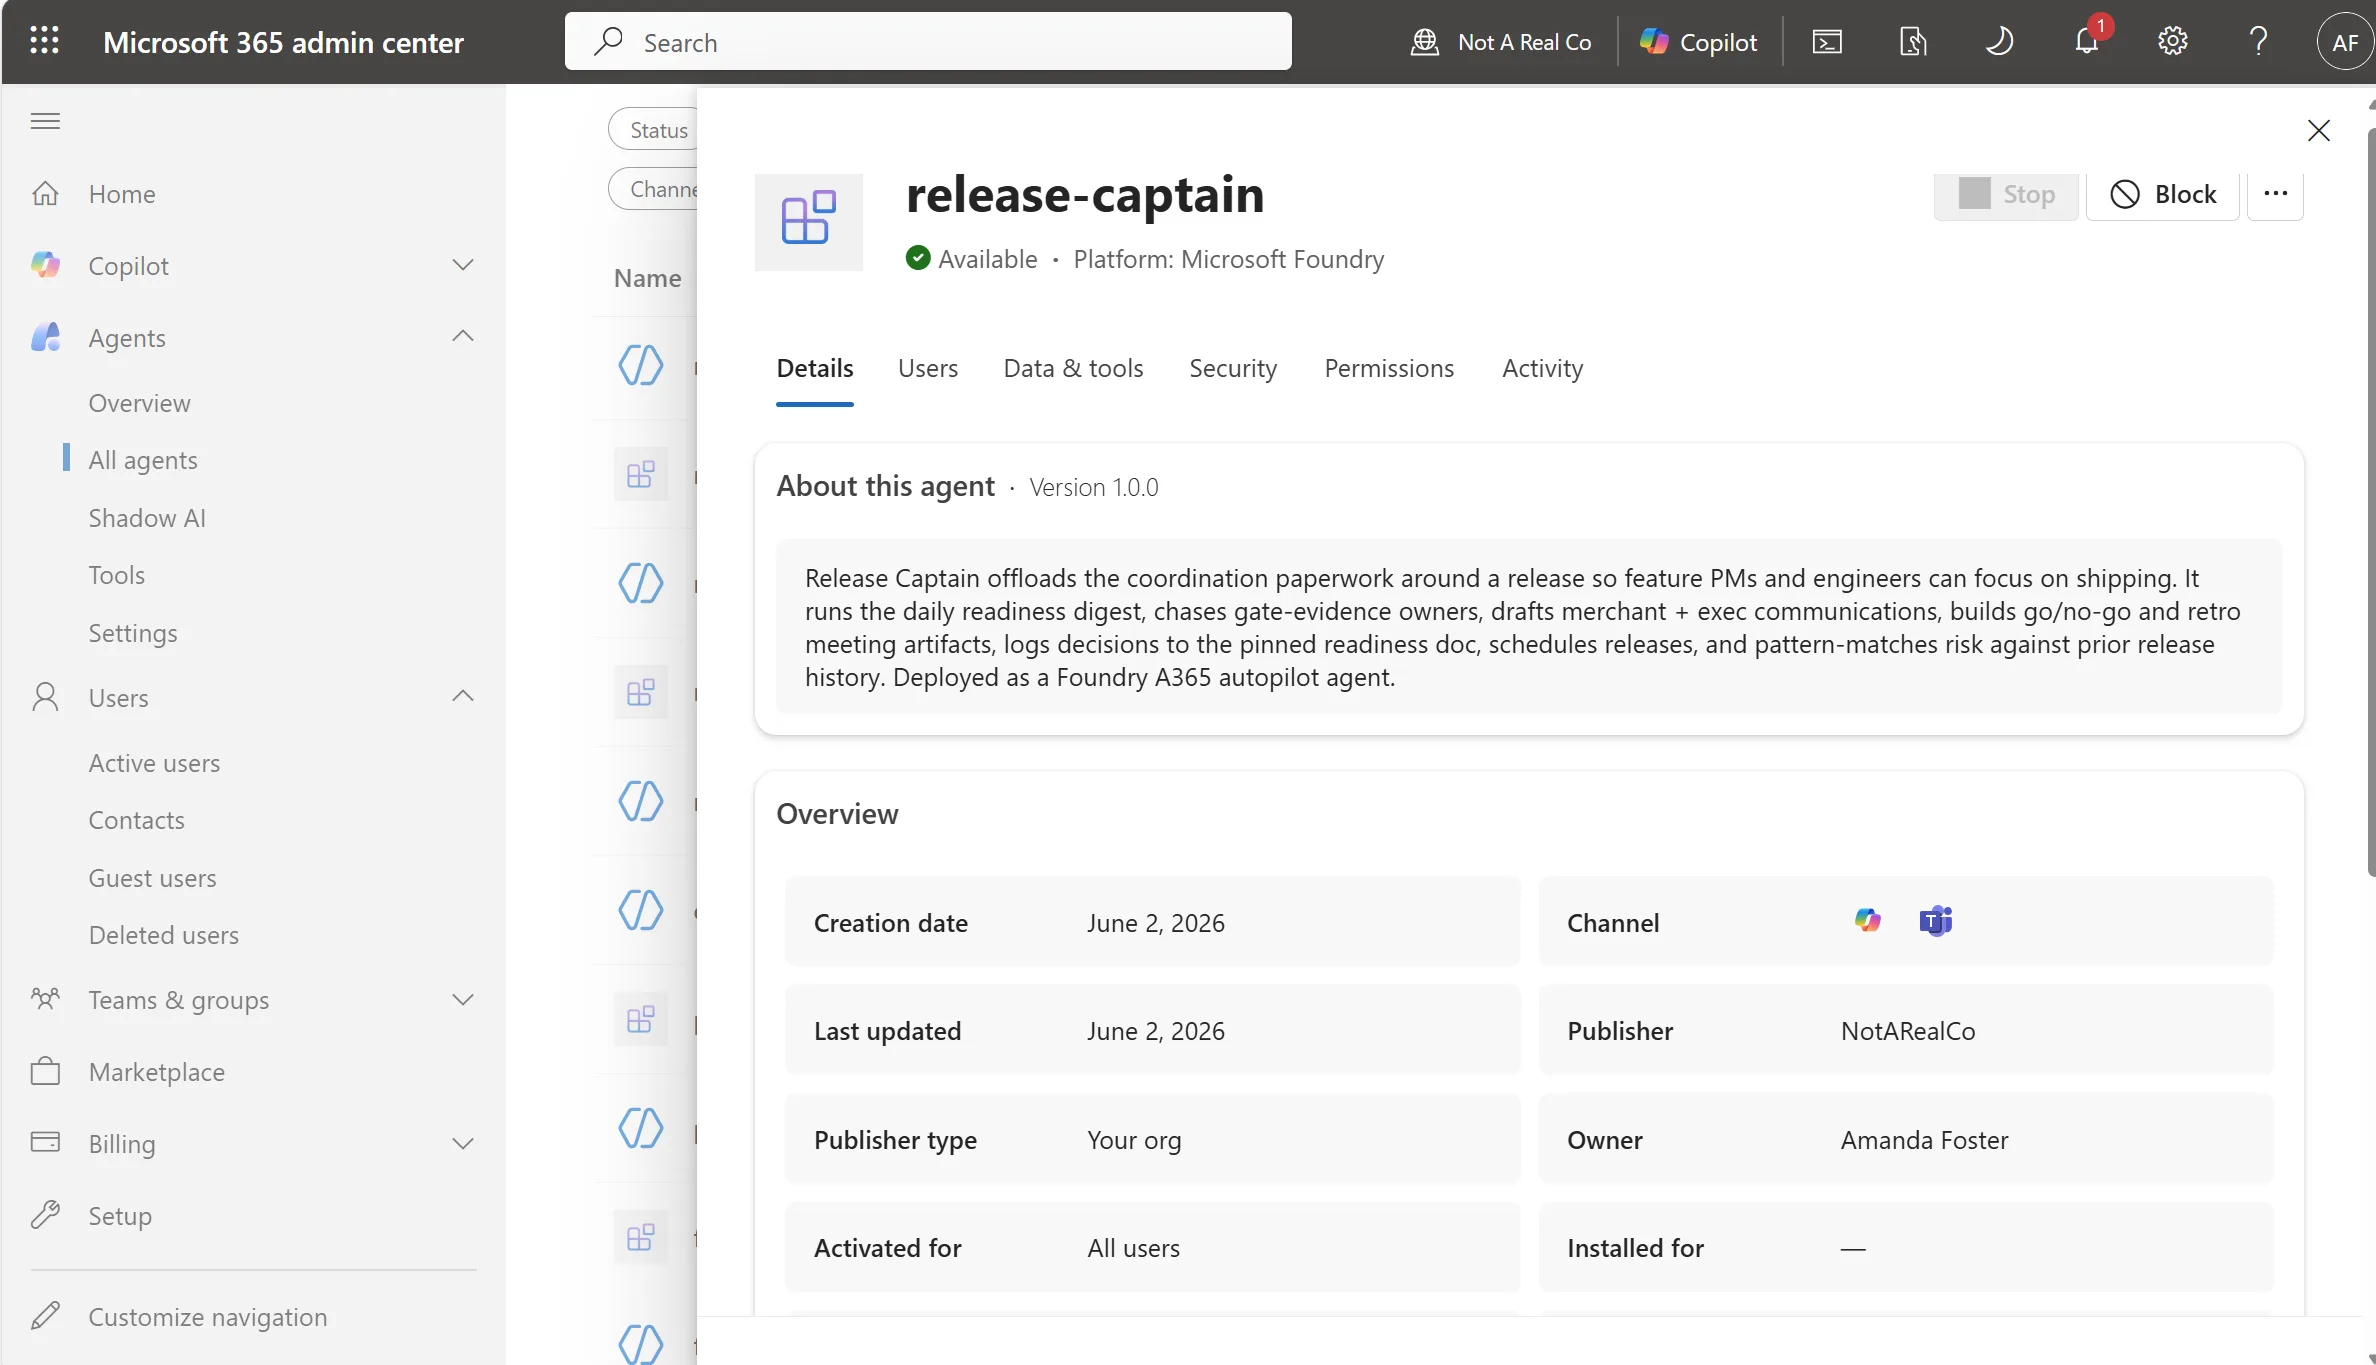
Task: Open Guest users page
Action: click(x=152, y=877)
